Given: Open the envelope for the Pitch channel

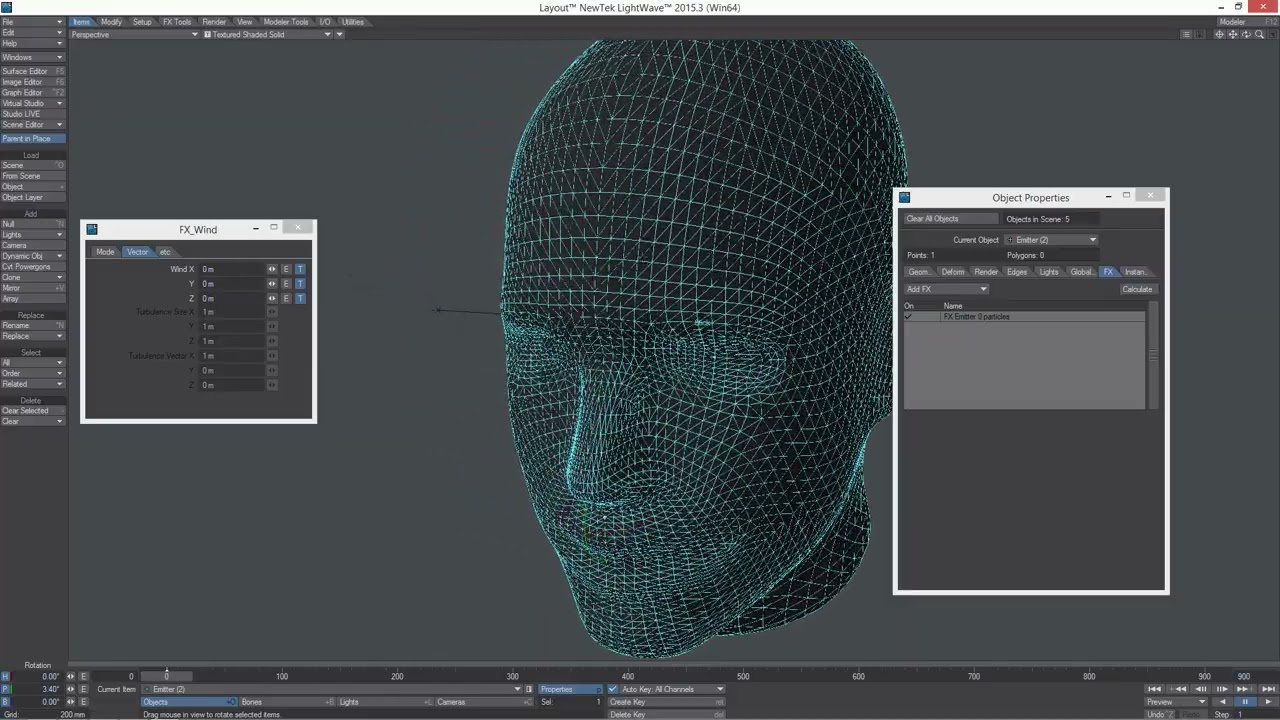Looking at the screenshot, I should pyautogui.click(x=83, y=689).
